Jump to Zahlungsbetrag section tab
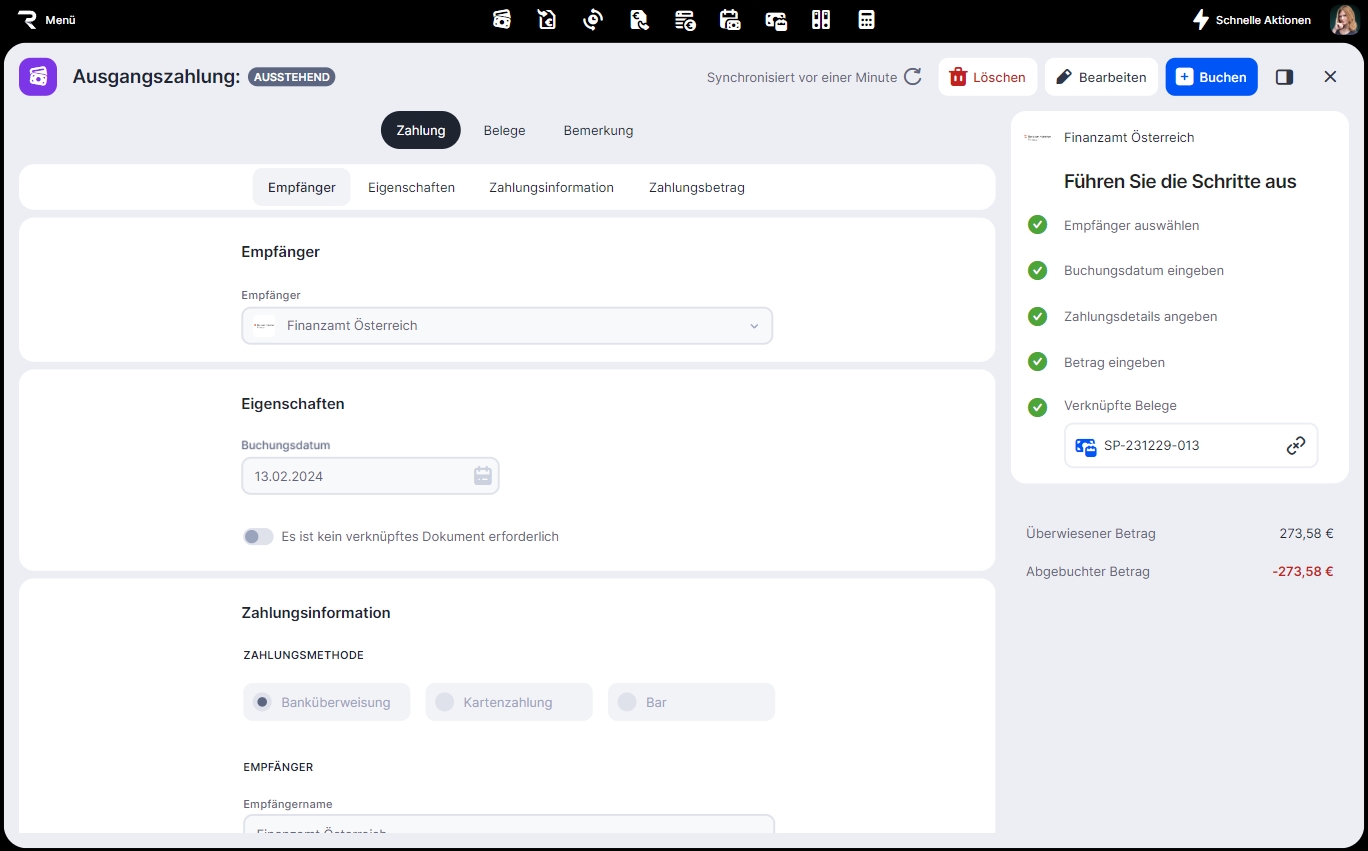This screenshot has height=851, width=1368. coord(696,187)
